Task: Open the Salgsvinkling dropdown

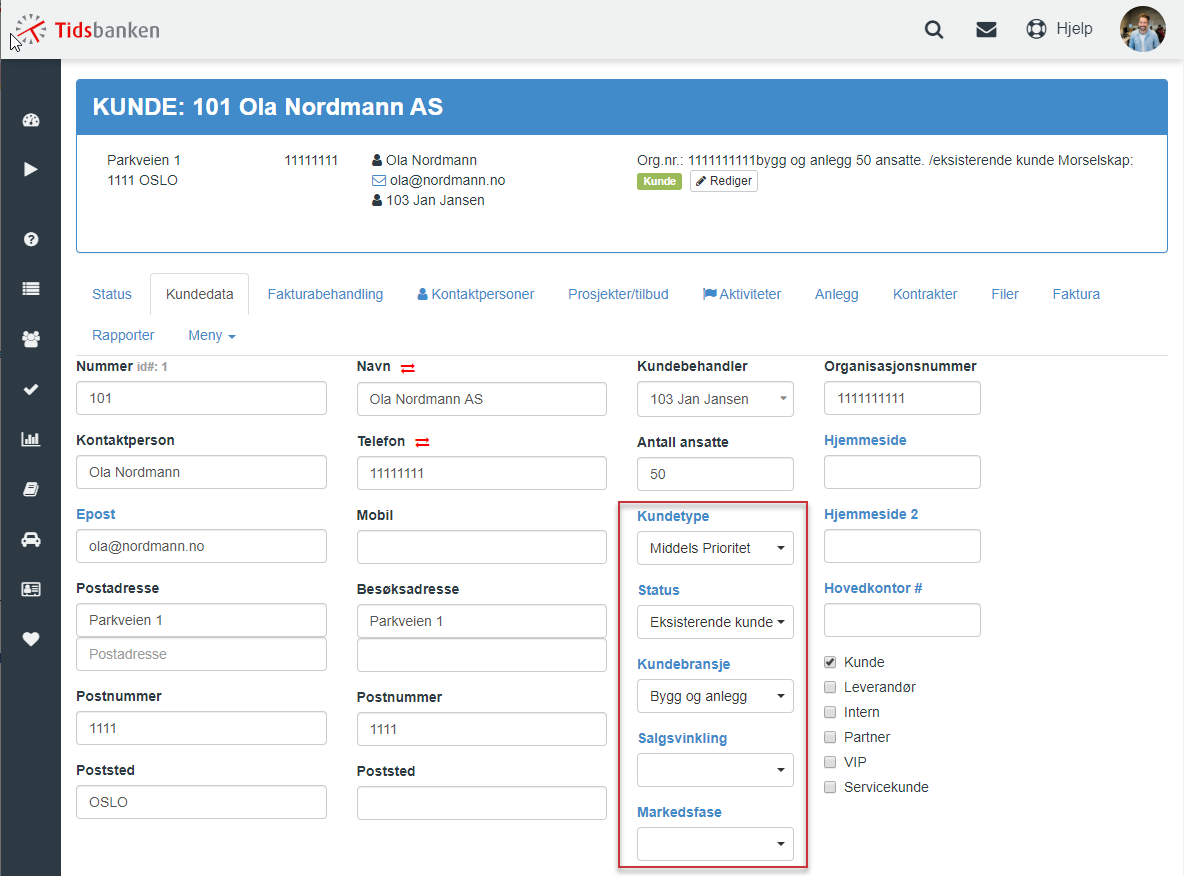Action: tap(715, 770)
